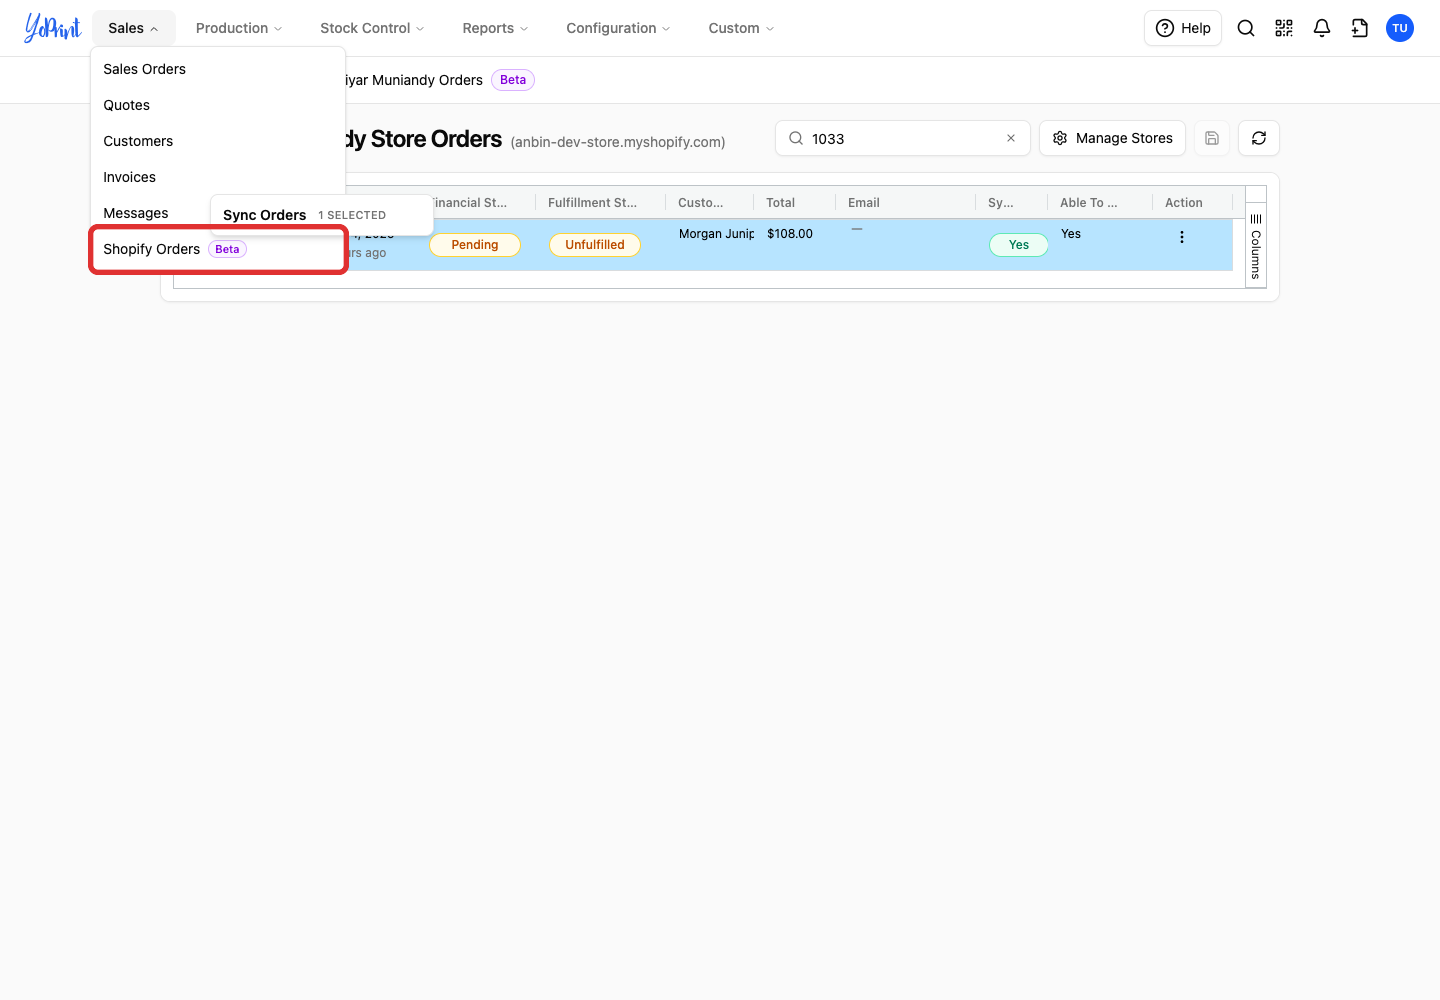
Task: Focus the order search field containing 1033
Action: tap(905, 138)
